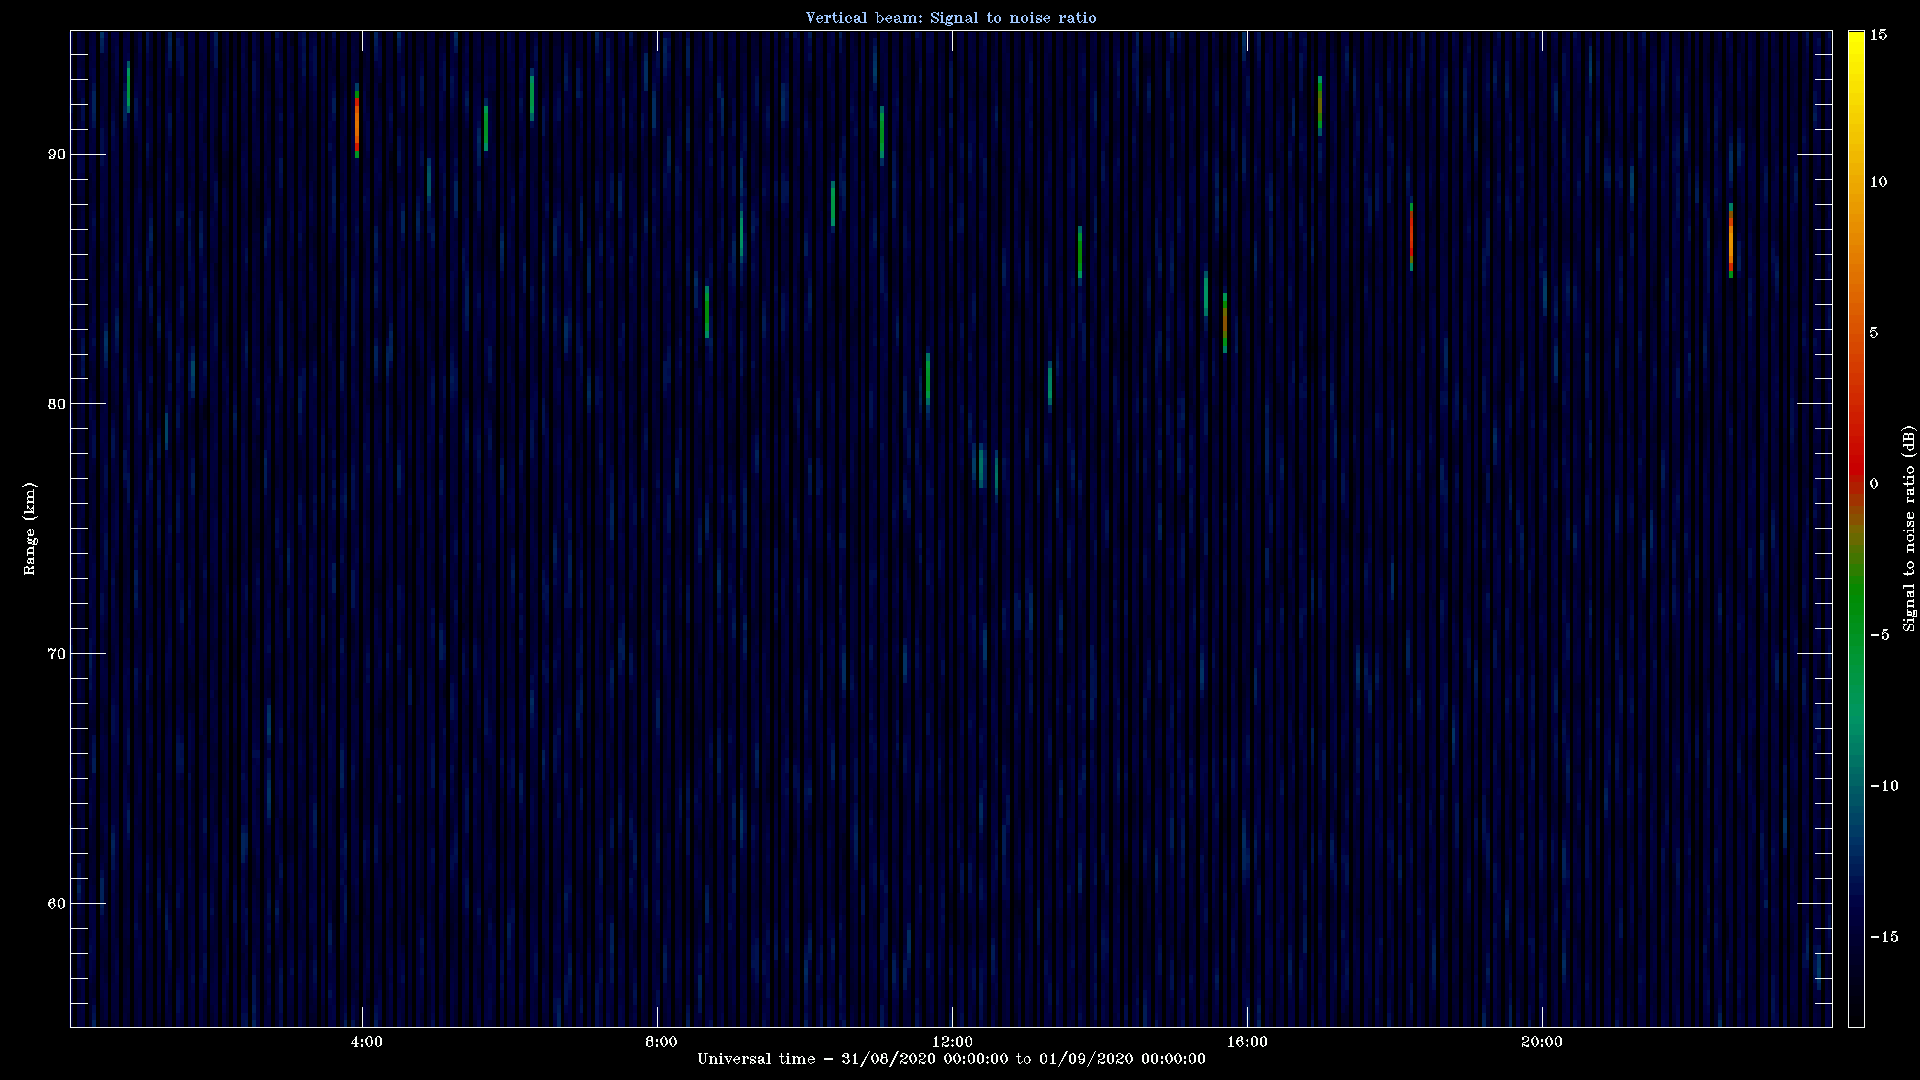
Task: Click the 8:00 time tick label
Action: pyautogui.click(x=662, y=1042)
